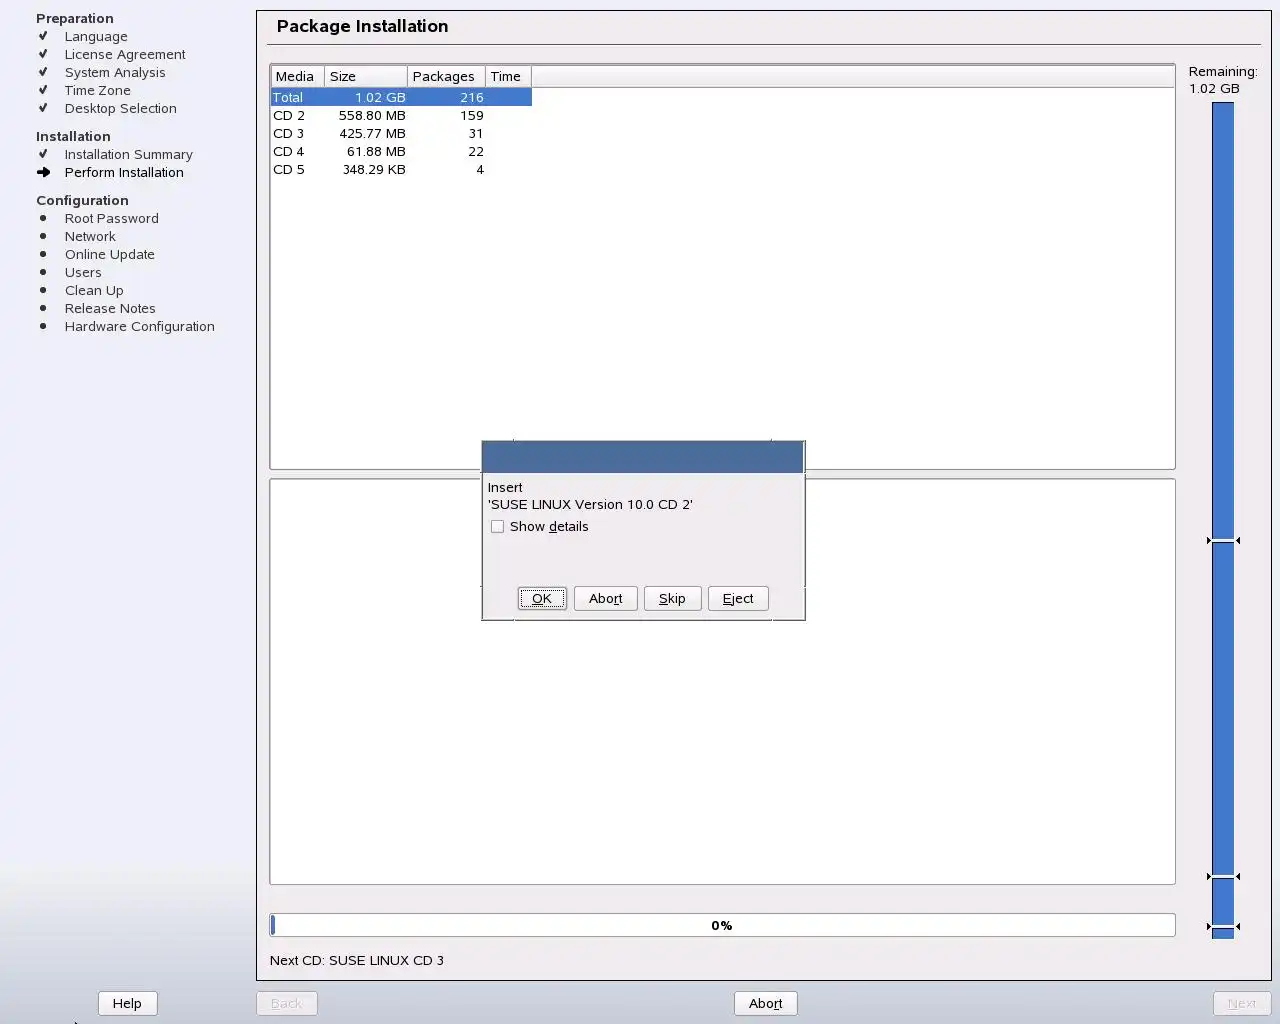Click the 61.88 MB size cell

[376, 151]
